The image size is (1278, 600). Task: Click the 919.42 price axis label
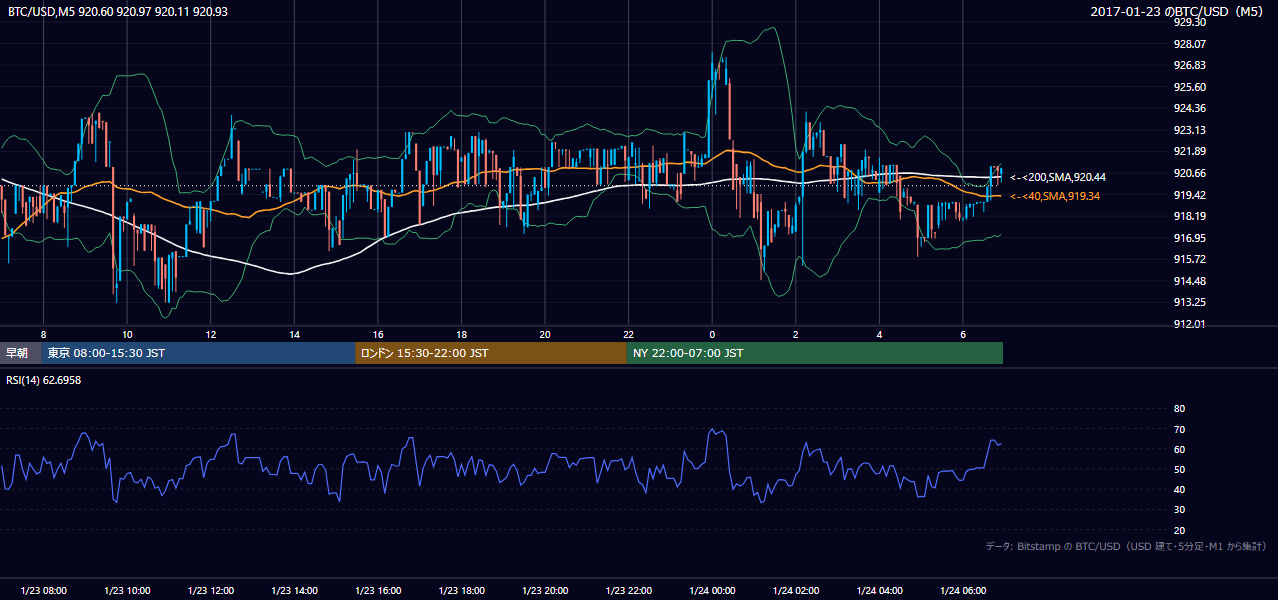point(1189,195)
